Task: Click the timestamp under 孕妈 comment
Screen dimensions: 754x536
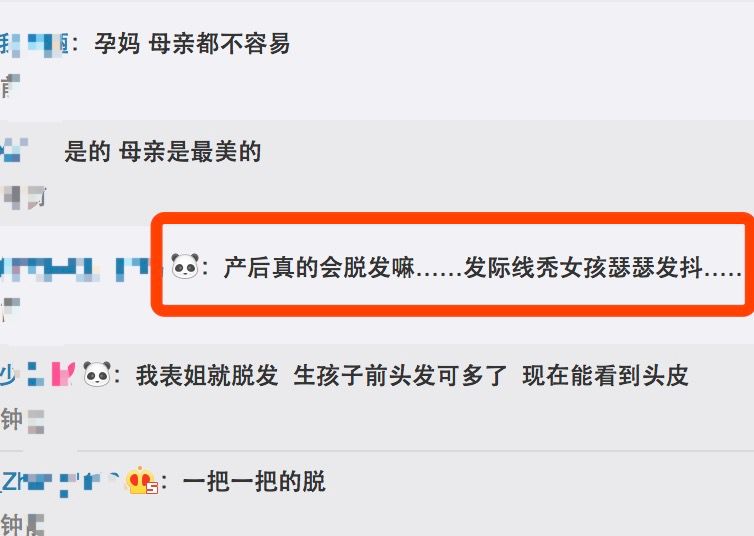Action: [10, 87]
